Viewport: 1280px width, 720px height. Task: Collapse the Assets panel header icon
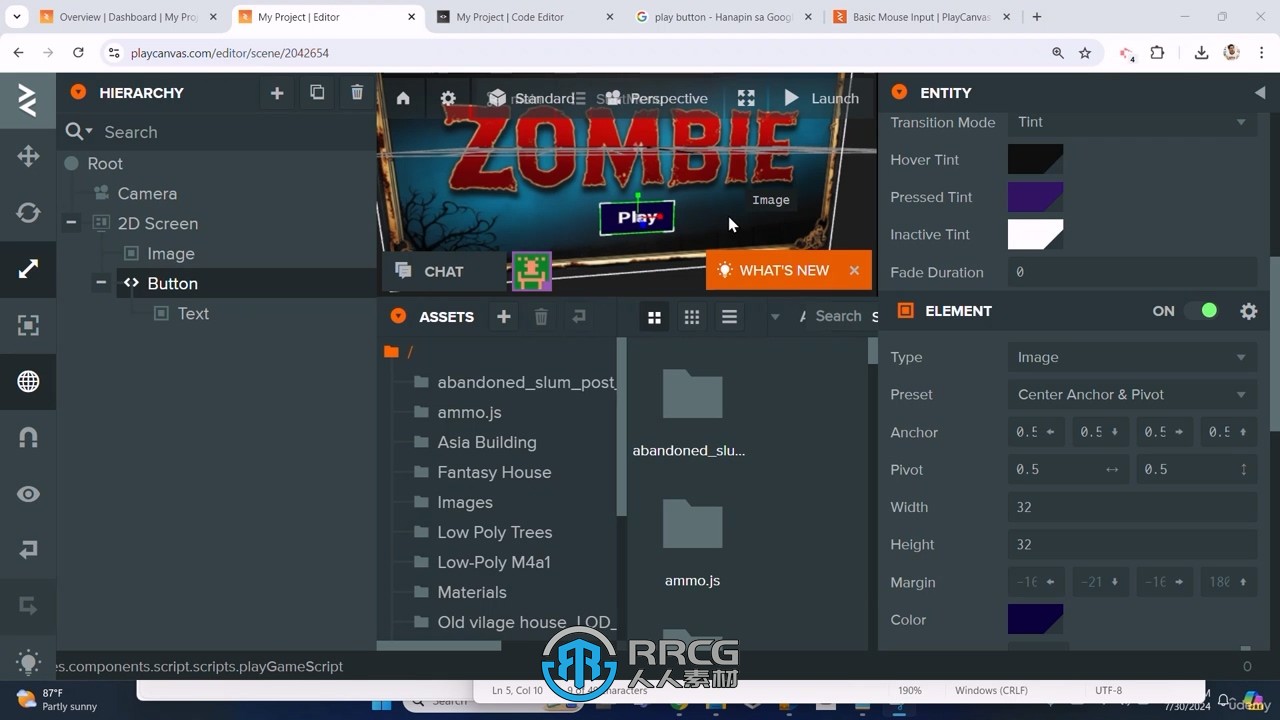398,316
